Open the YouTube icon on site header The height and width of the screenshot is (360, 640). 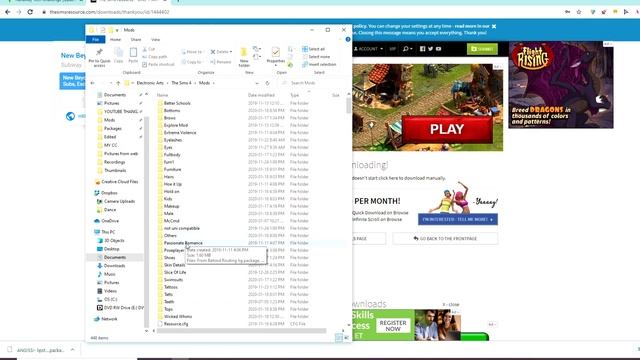tap(438, 49)
